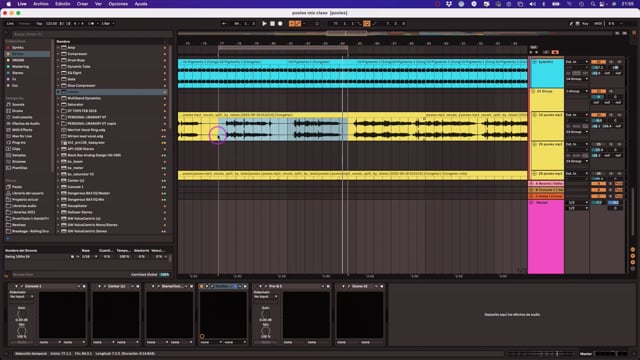Open Librería del usuario place

tap(27, 193)
